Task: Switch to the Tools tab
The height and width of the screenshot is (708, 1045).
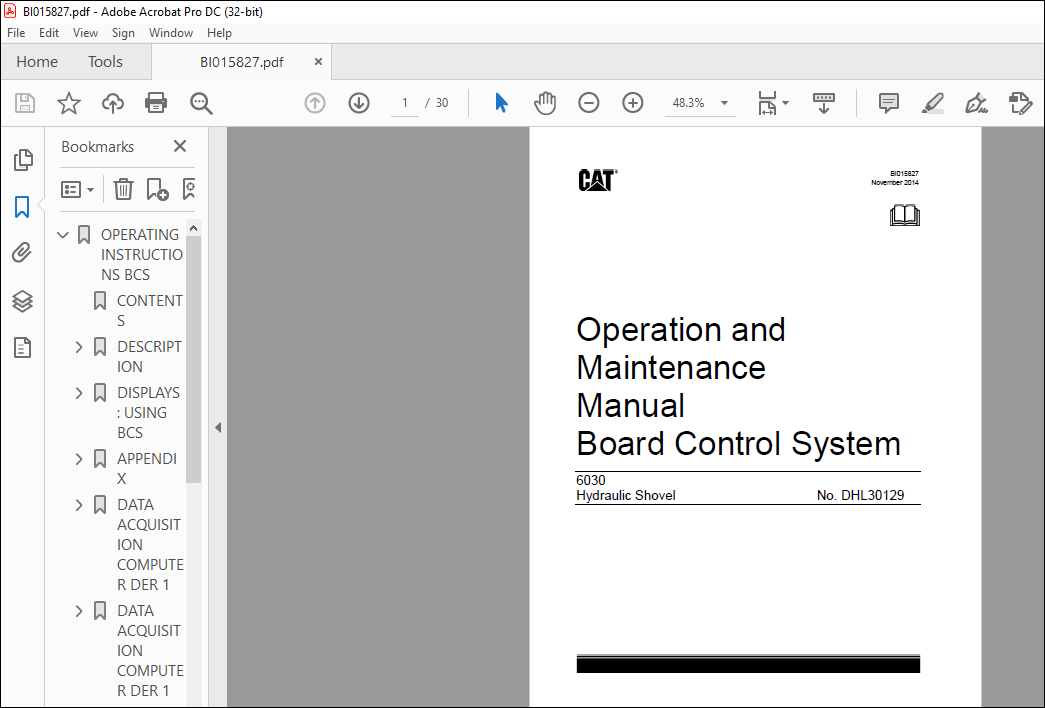Action: (x=105, y=62)
